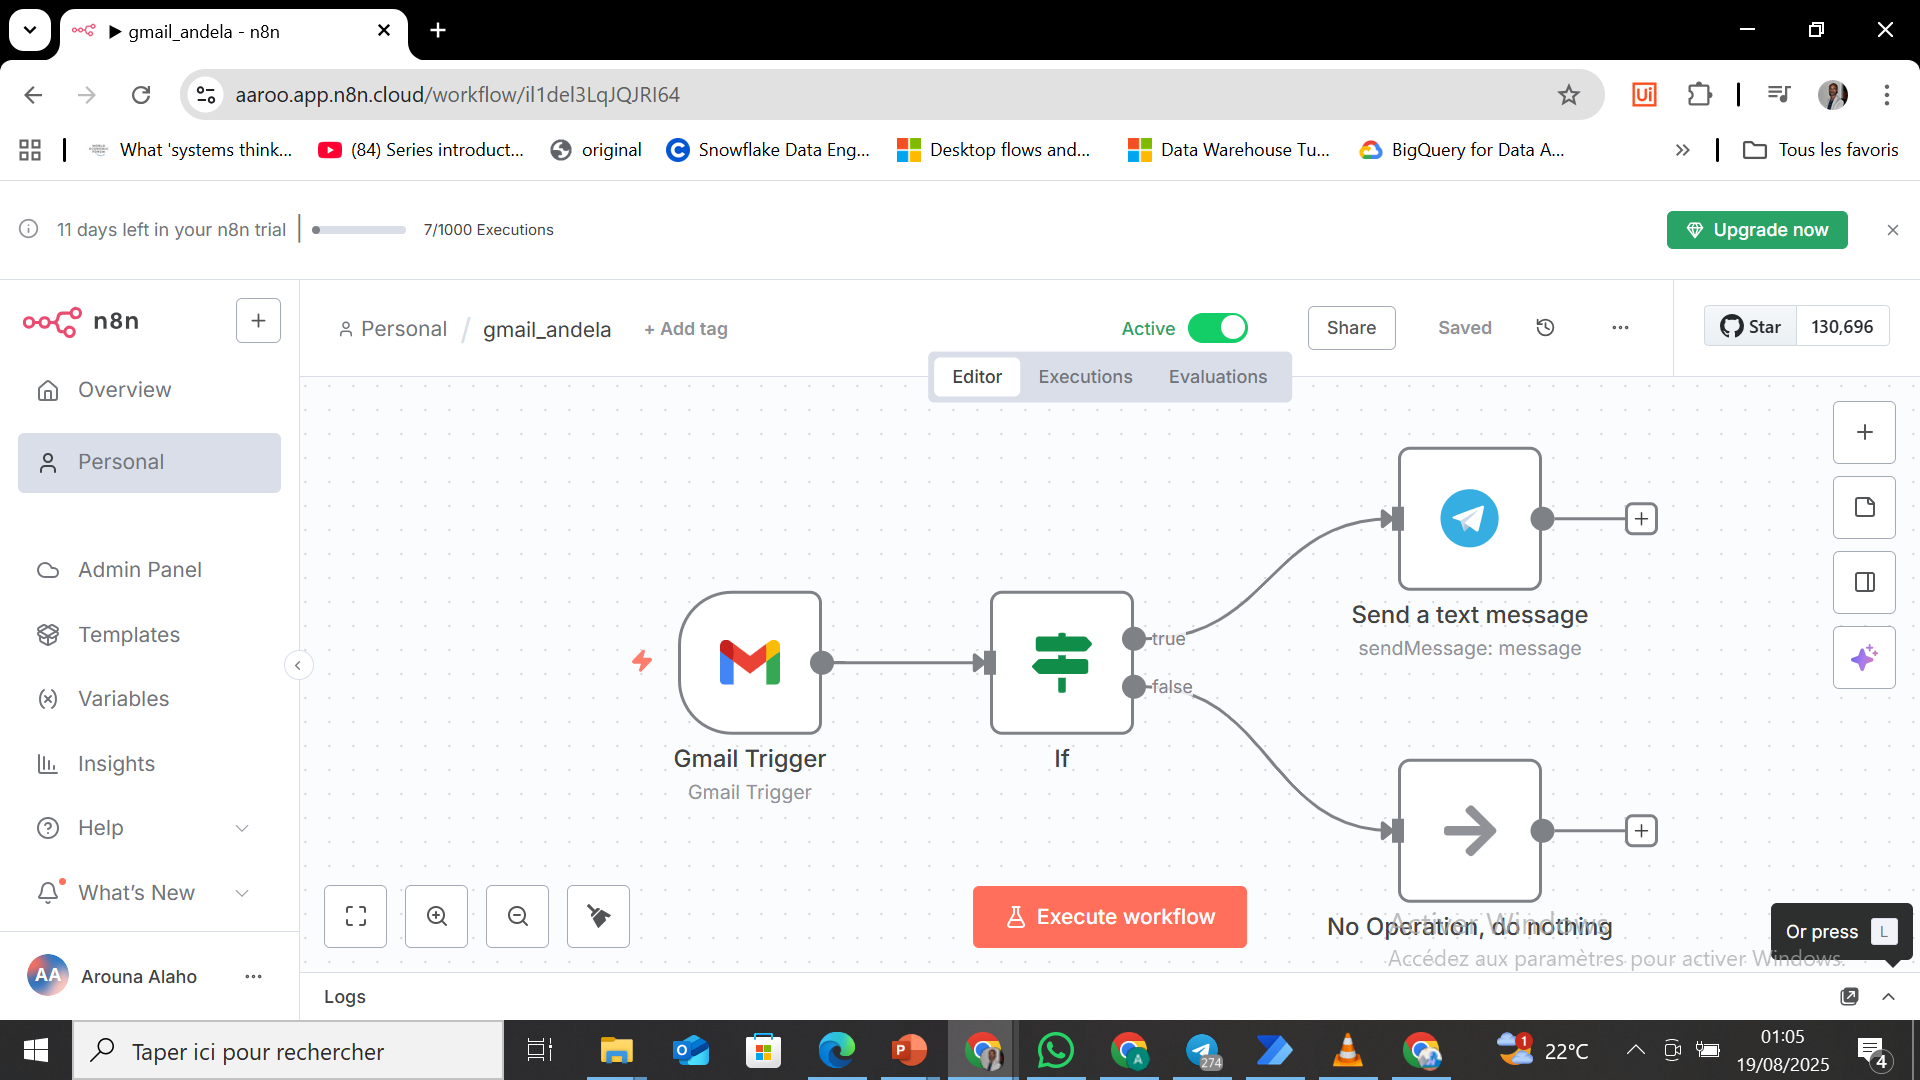The image size is (1920, 1080).
Task: Click the Personal breadcrumb link
Action: (x=393, y=329)
